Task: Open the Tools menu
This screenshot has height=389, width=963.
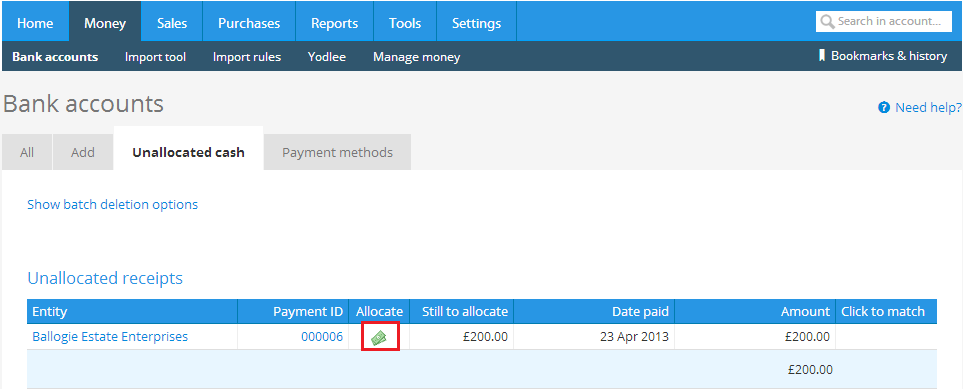Action: [x=405, y=23]
